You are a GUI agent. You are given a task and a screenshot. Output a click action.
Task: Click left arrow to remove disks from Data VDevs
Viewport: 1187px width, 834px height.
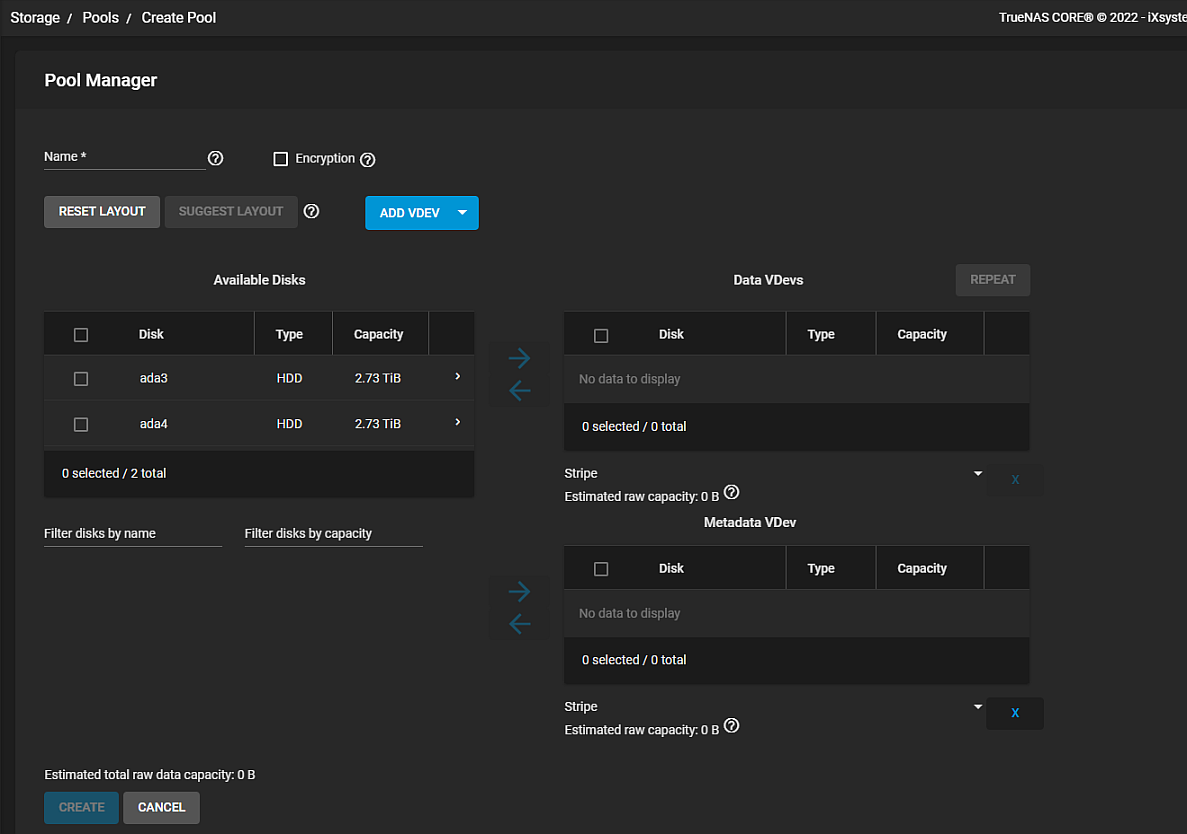(519, 390)
